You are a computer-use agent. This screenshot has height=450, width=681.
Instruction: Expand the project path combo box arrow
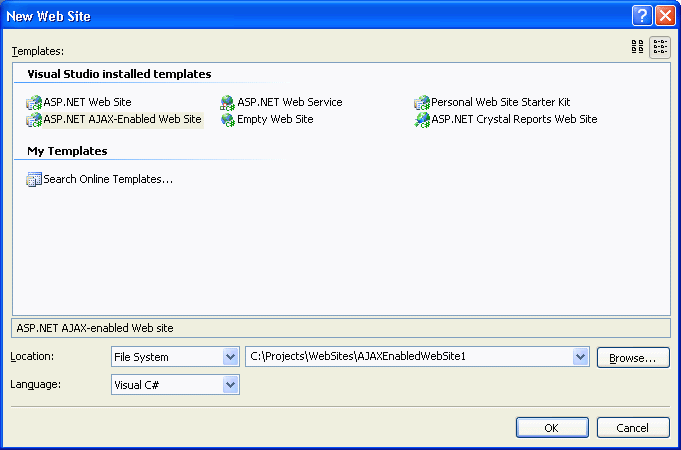point(580,357)
